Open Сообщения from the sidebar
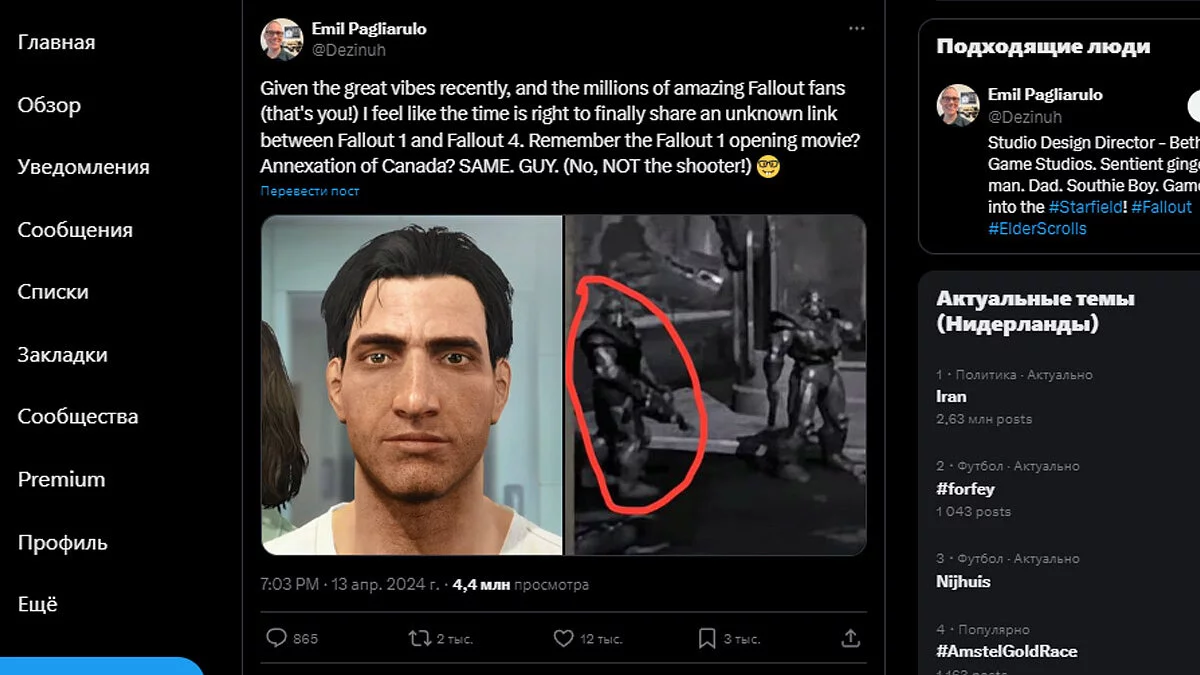The height and width of the screenshot is (675, 1200). (75, 230)
